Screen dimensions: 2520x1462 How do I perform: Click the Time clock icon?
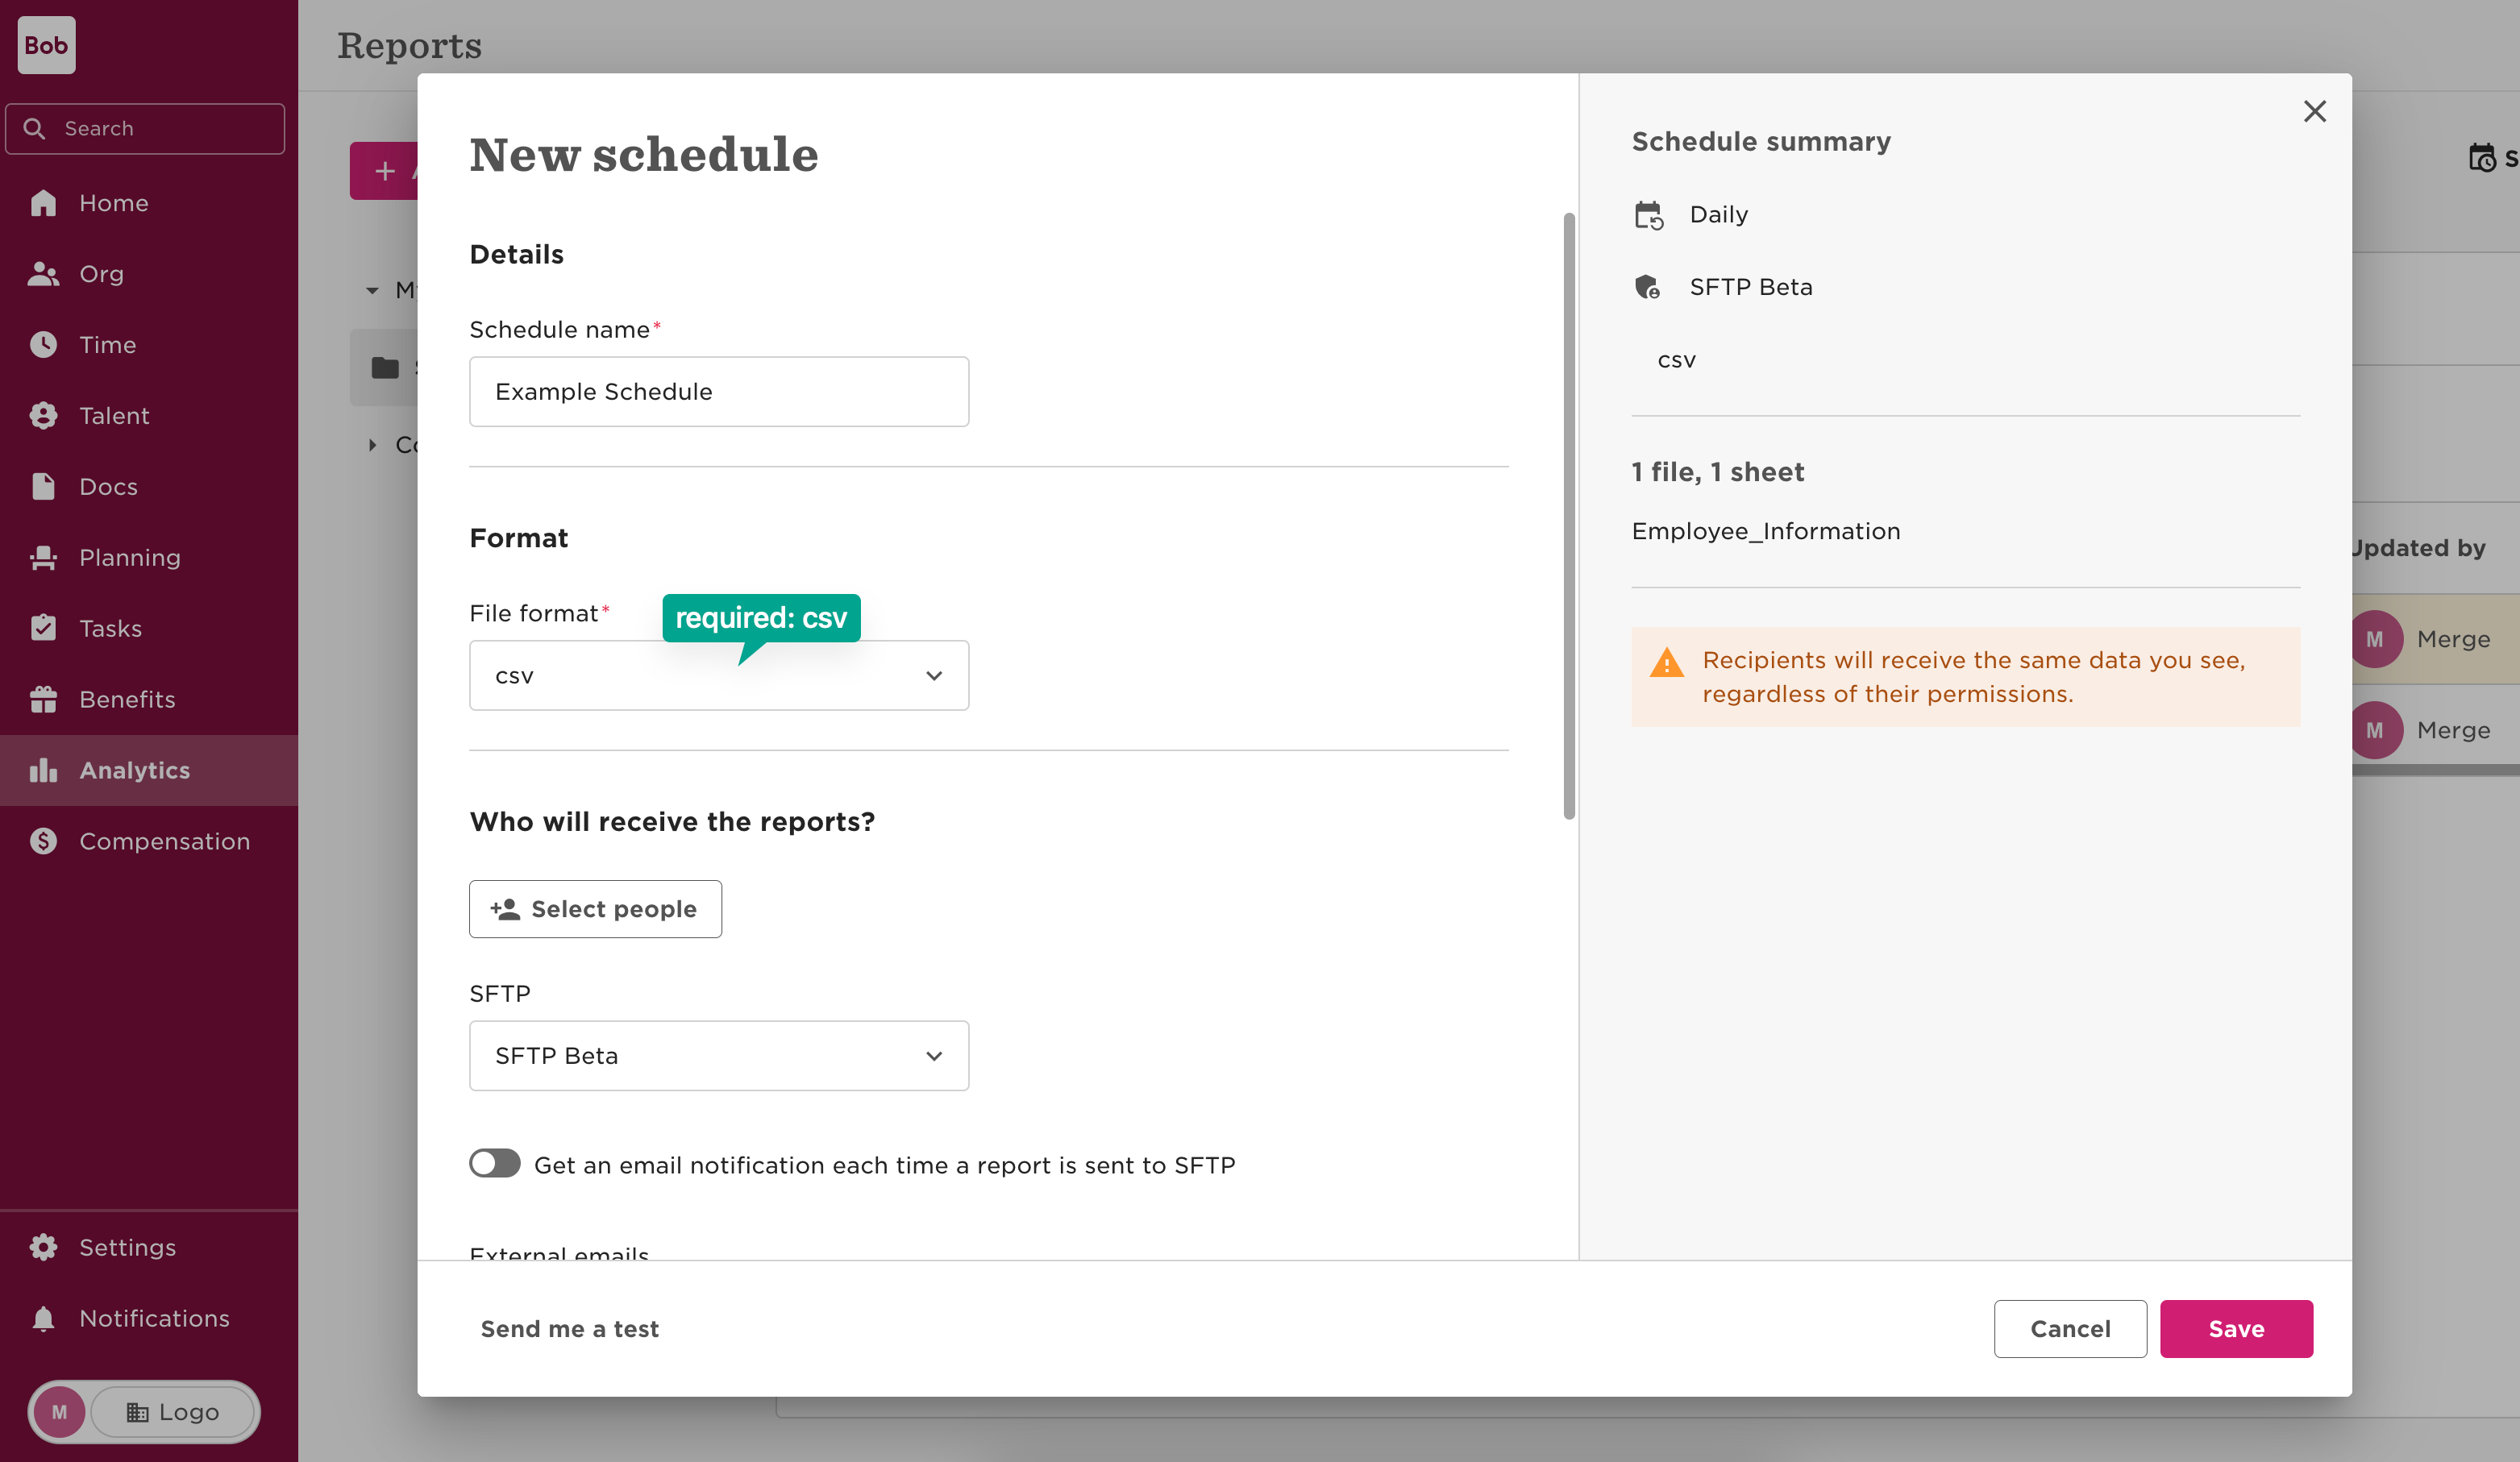43,345
